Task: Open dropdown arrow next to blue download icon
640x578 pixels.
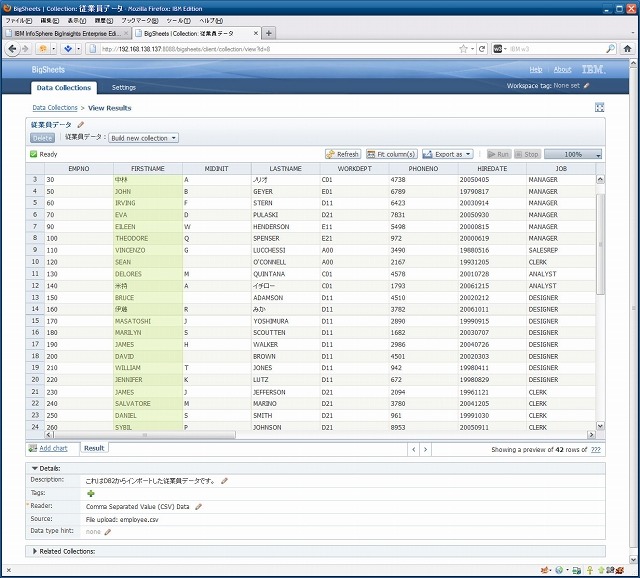Action: [78, 49]
